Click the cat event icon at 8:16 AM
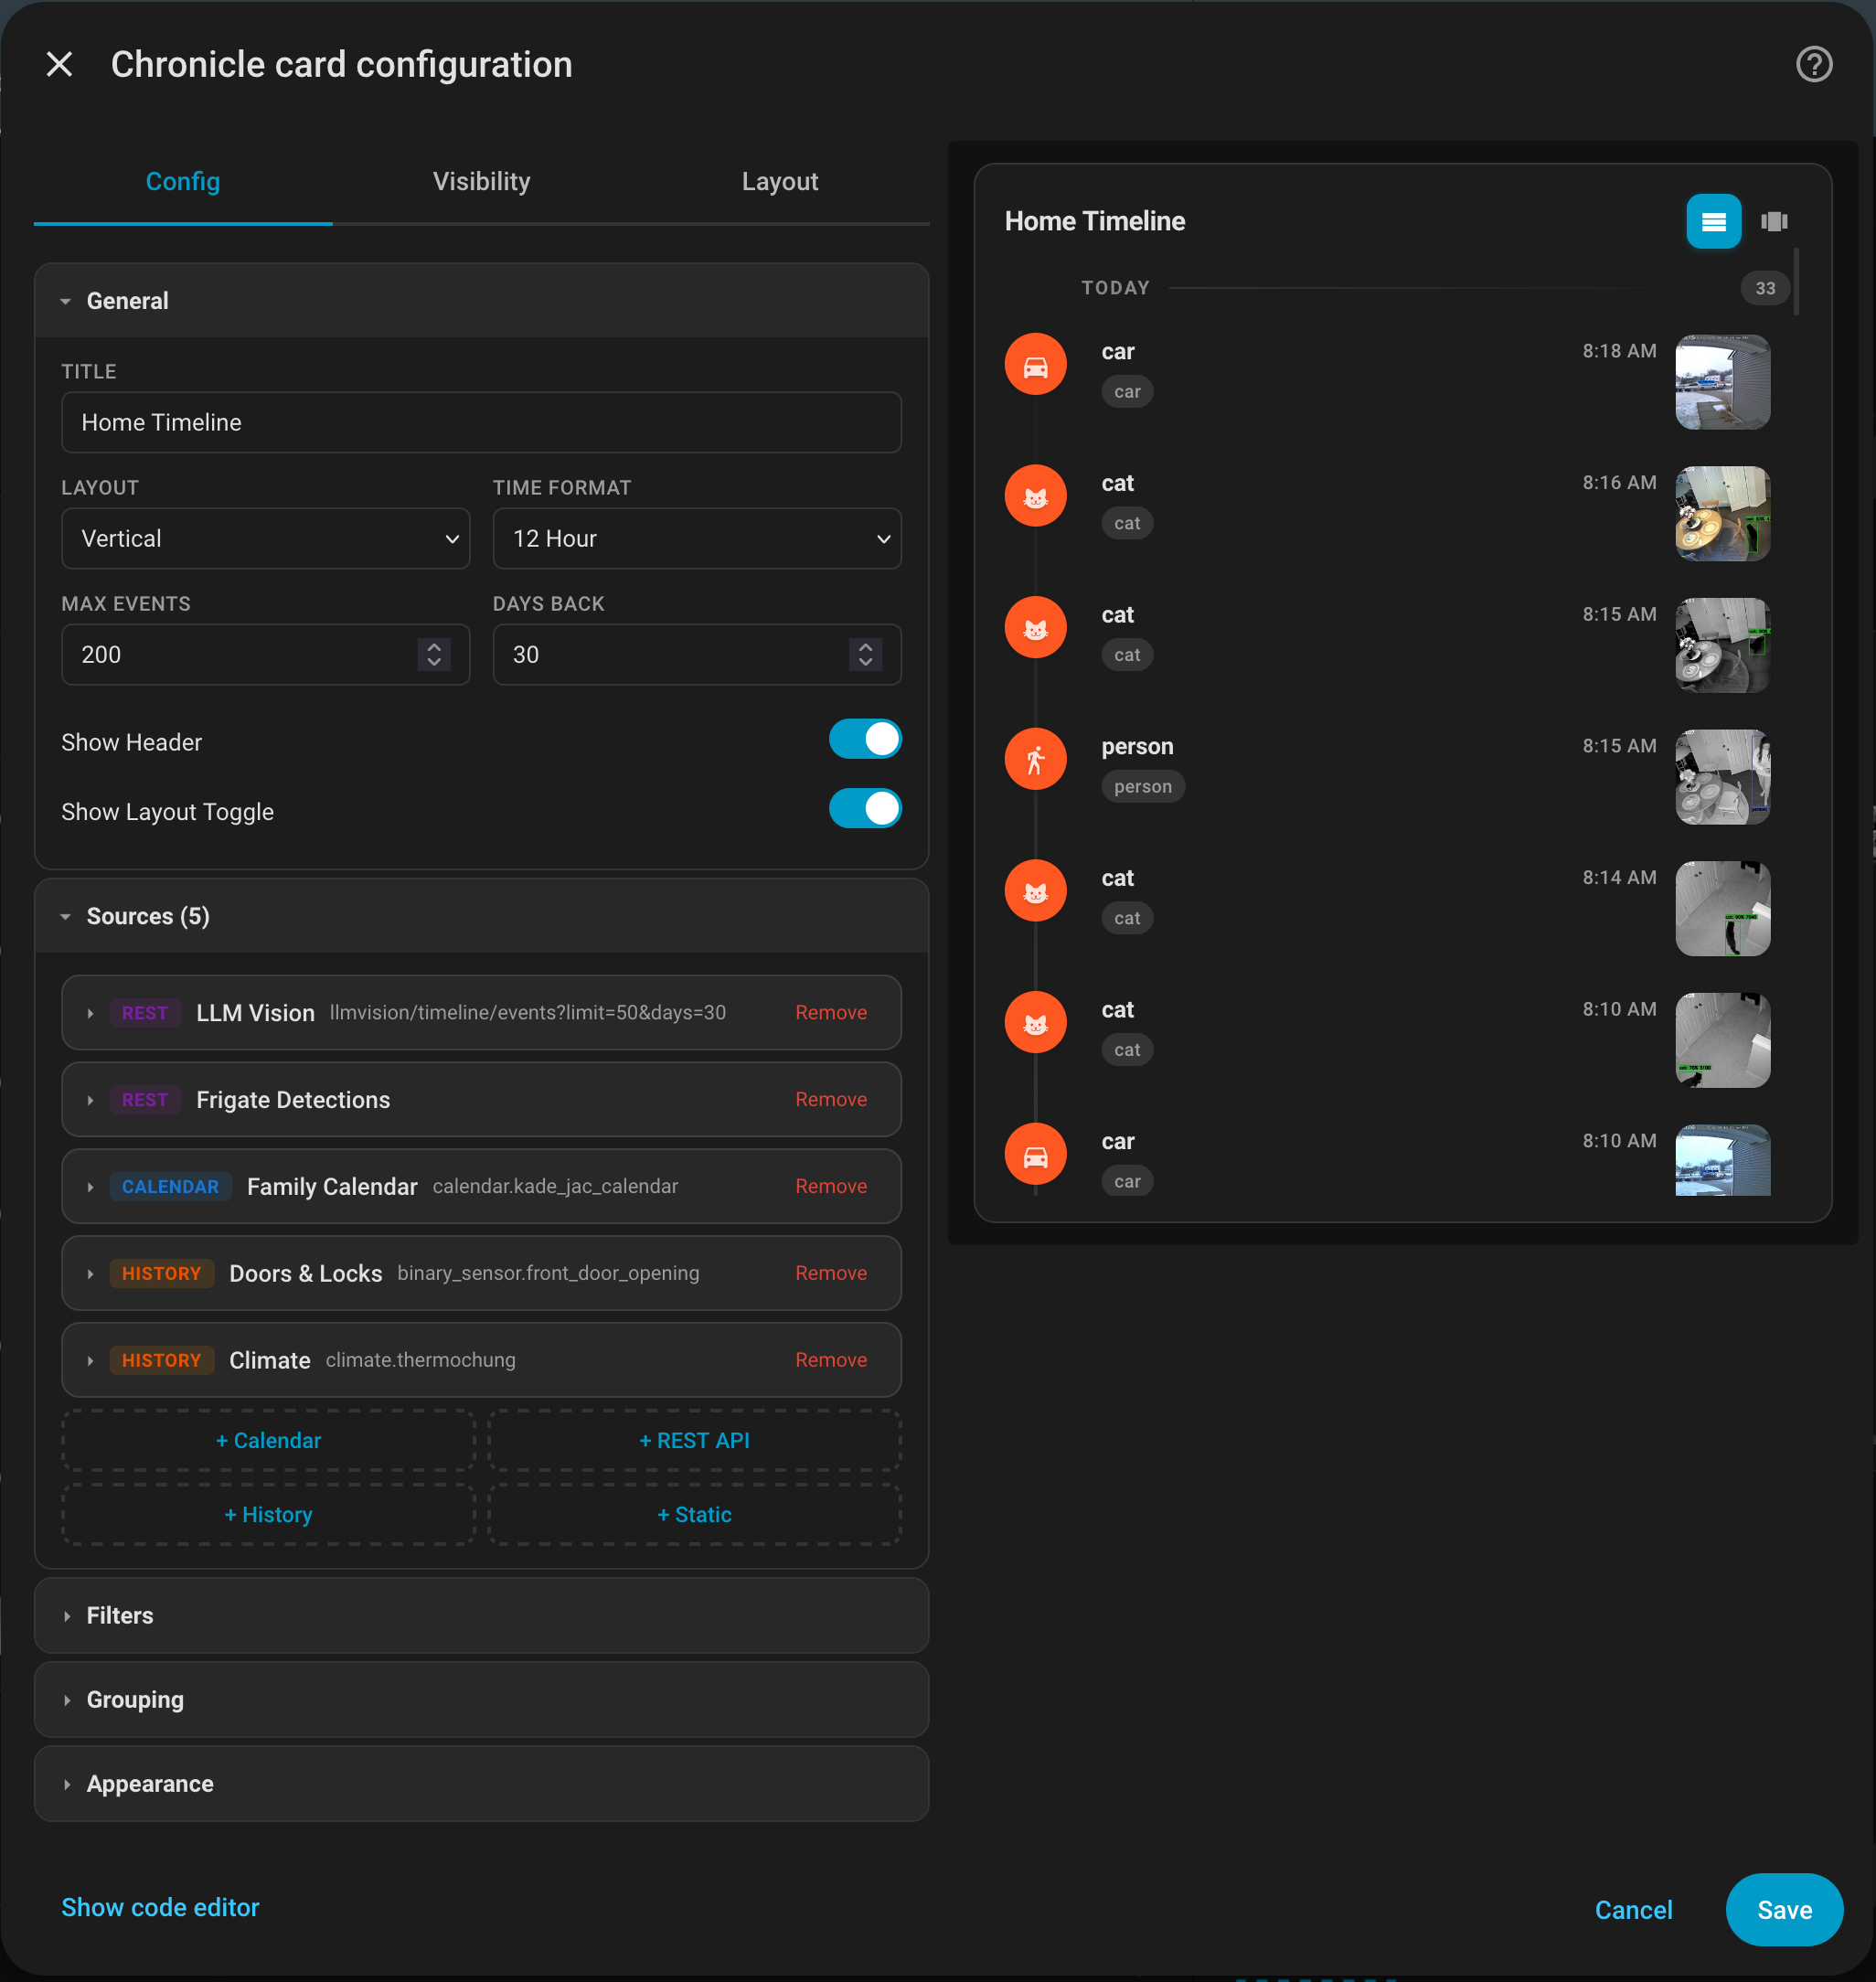The width and height of the screenshot is (1876, 1982). [1035, 495]
